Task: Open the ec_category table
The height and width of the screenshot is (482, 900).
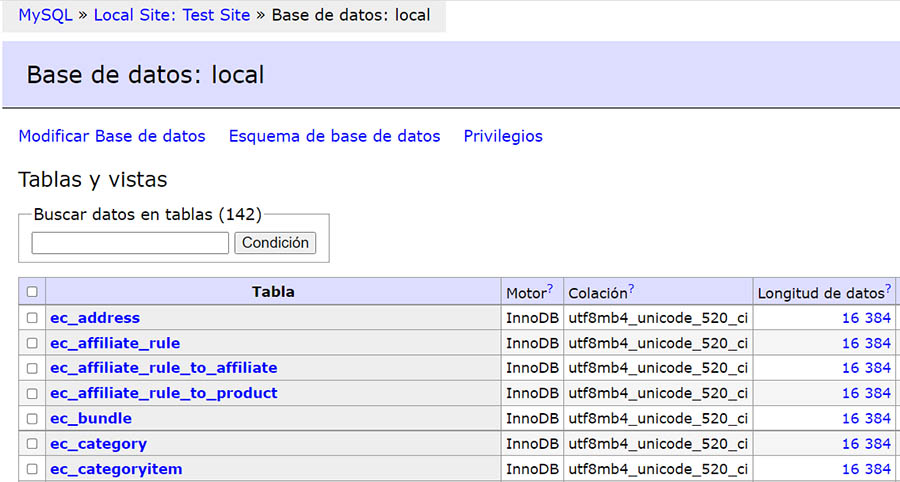Action: point(98,444)
